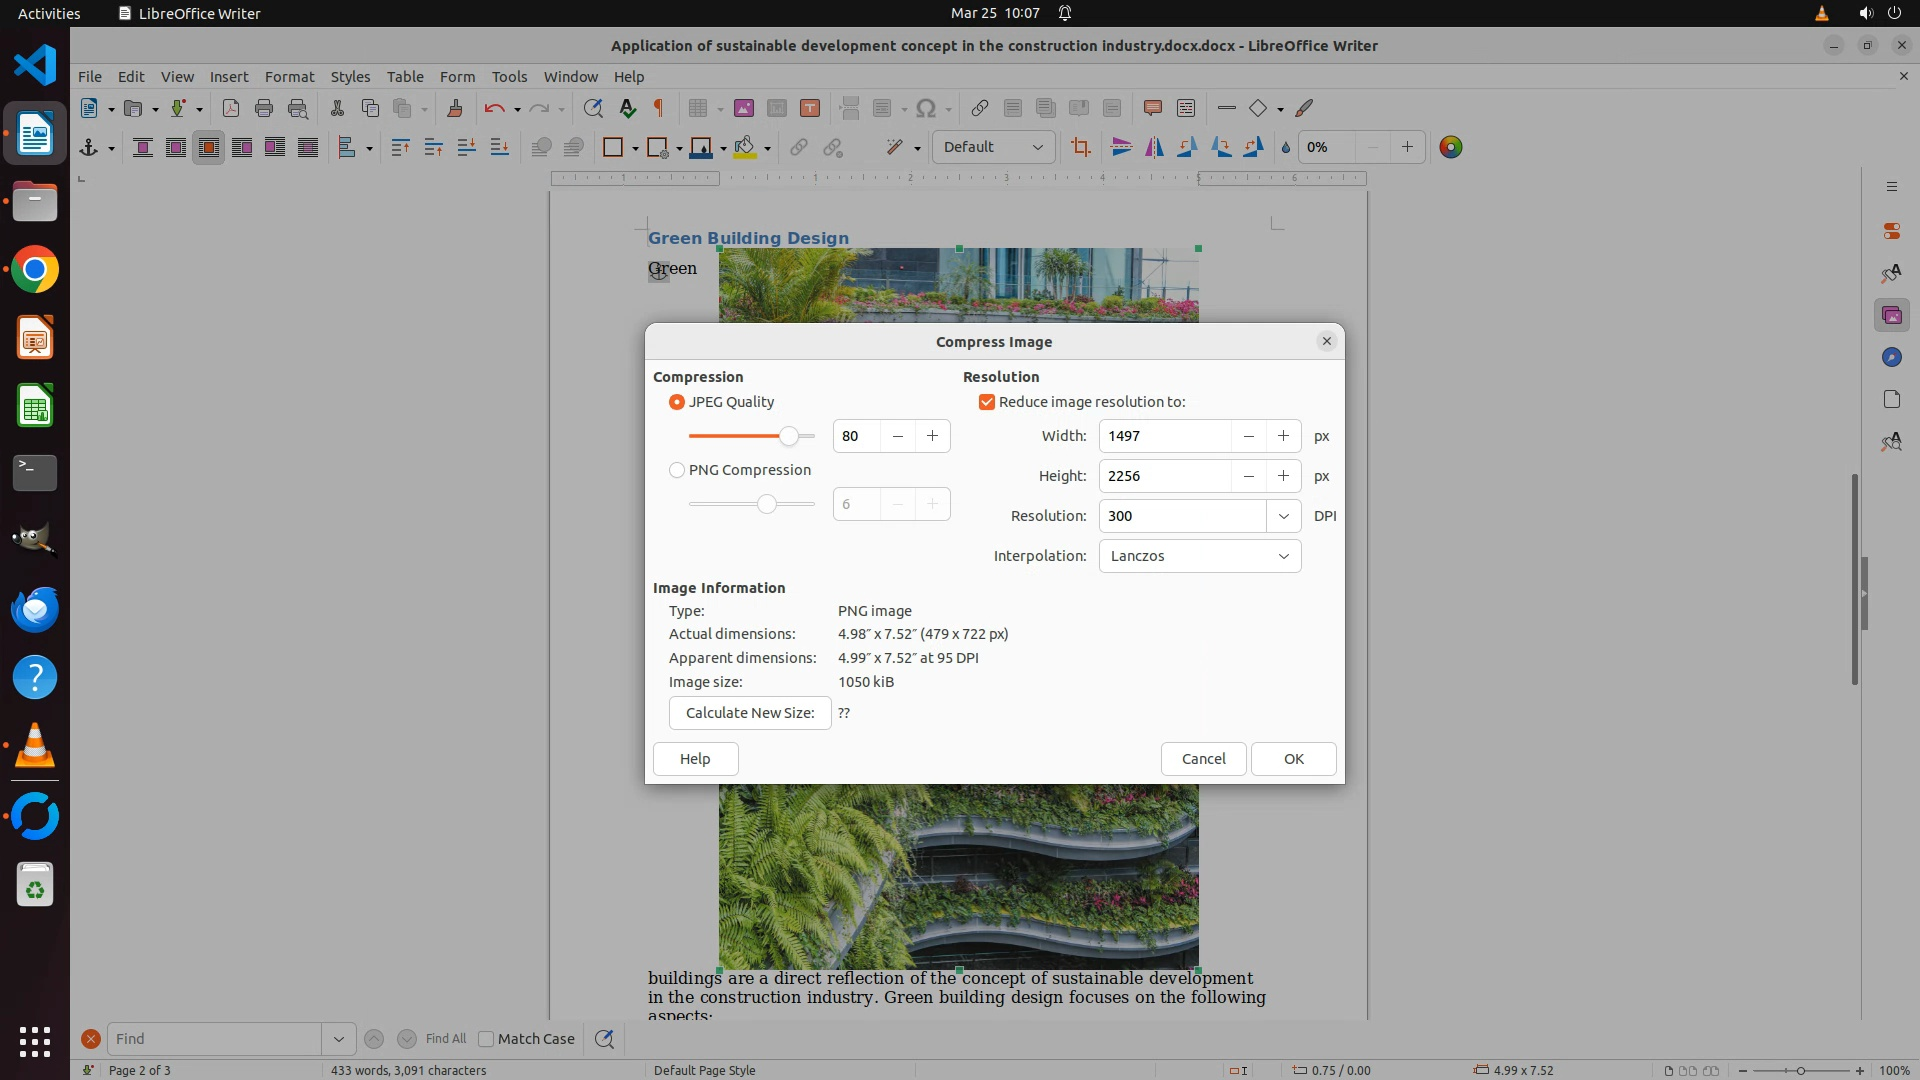Click the Export as PDF icon

(x=230, y=108)
